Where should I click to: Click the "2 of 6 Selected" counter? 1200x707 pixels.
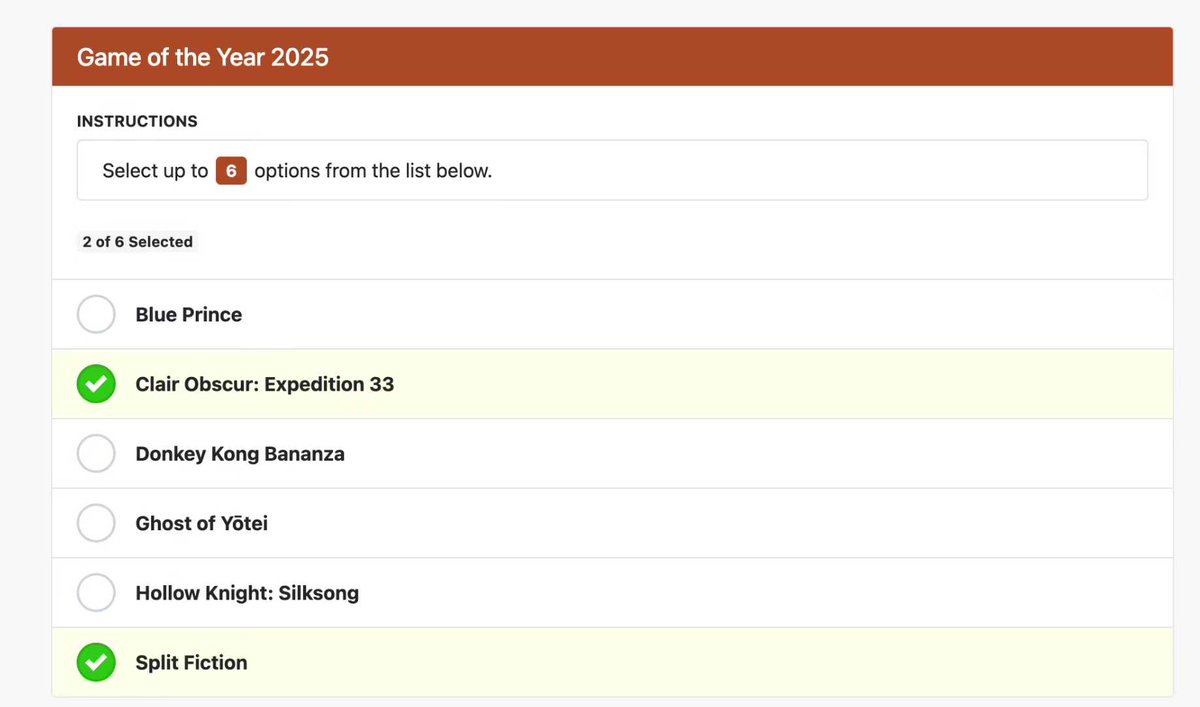(x=138, y=242)
